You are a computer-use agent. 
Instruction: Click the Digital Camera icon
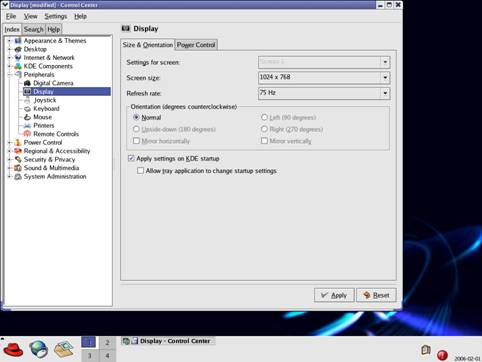click(x=27, y=83)
